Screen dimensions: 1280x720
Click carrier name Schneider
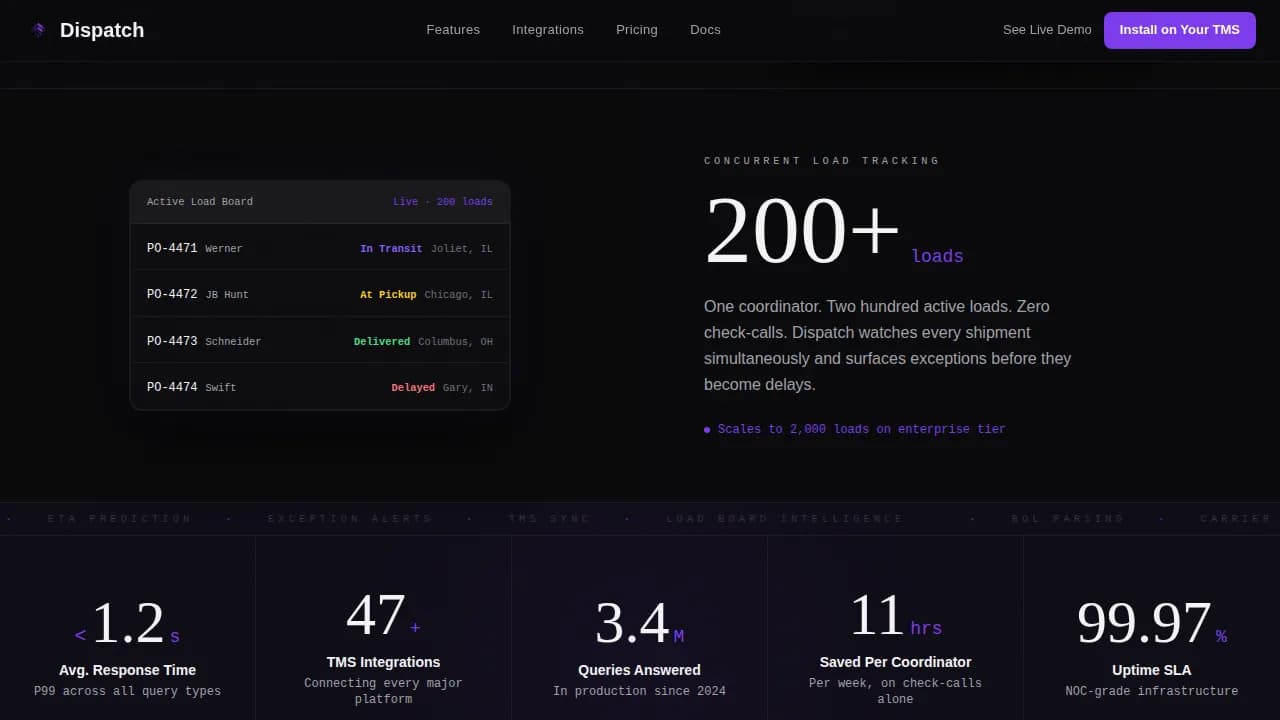(x=233, y=342)
